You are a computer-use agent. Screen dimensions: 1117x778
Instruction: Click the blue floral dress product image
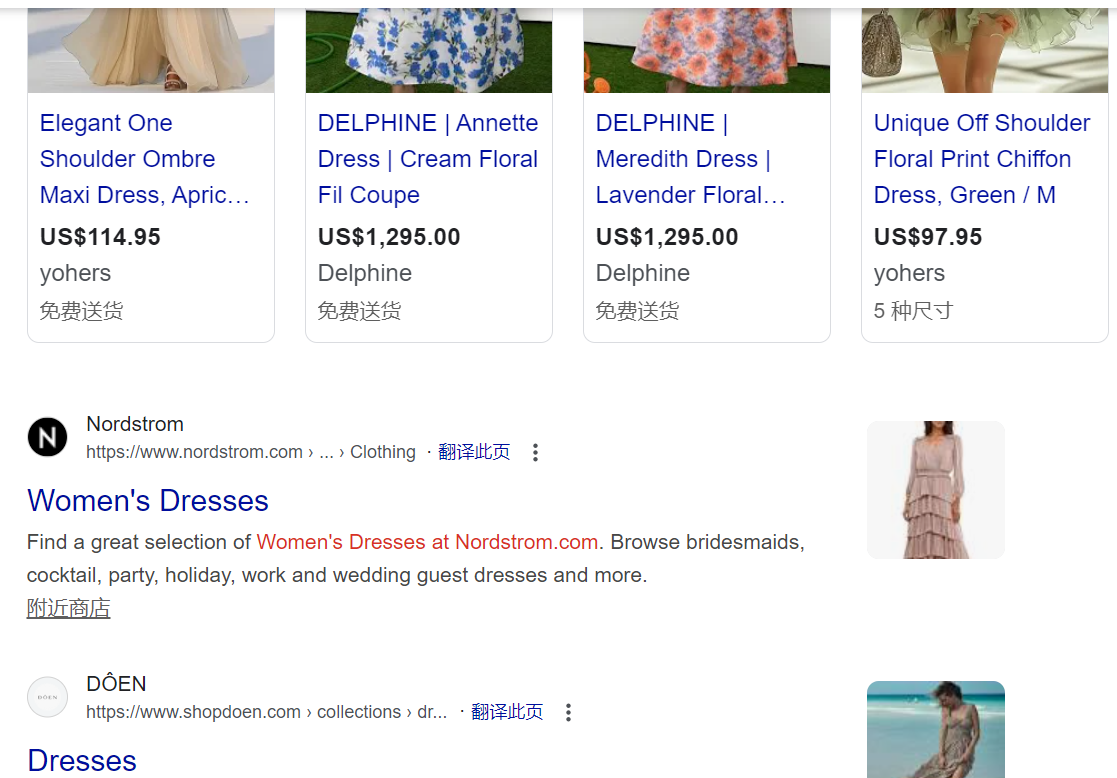pyautogui.click(x=429, y=50)
